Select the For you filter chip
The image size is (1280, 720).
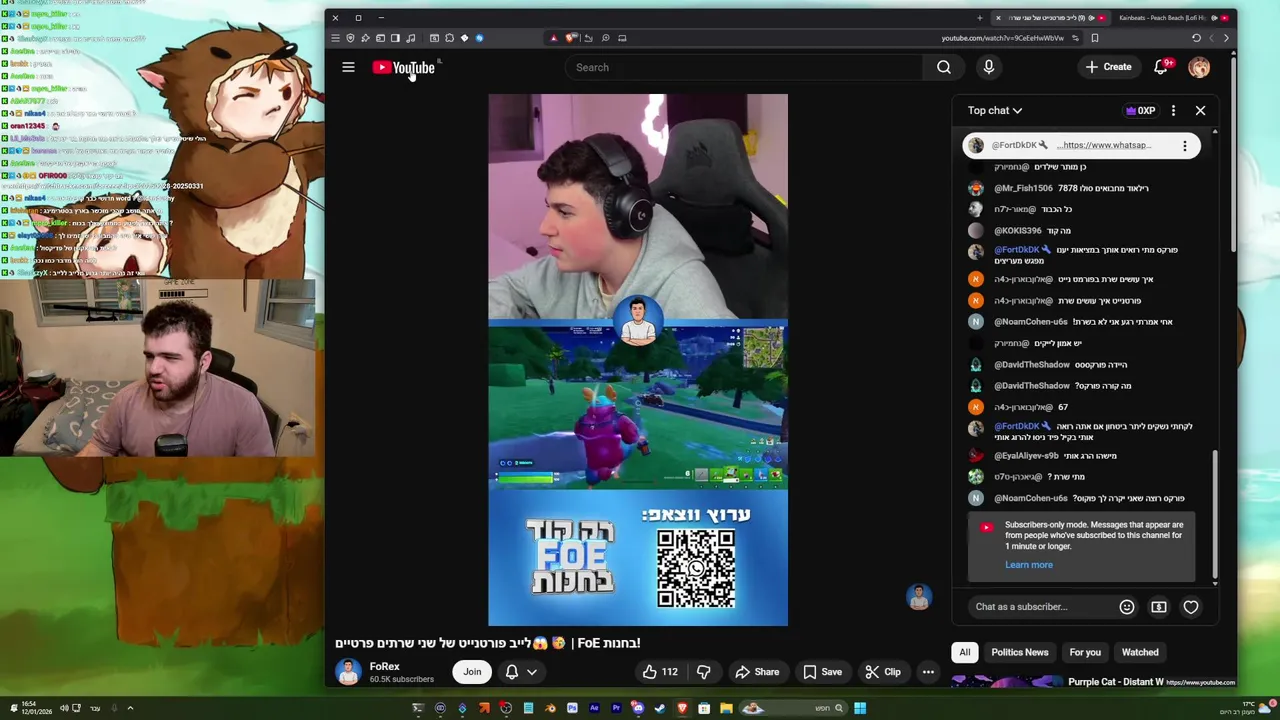1085,652
